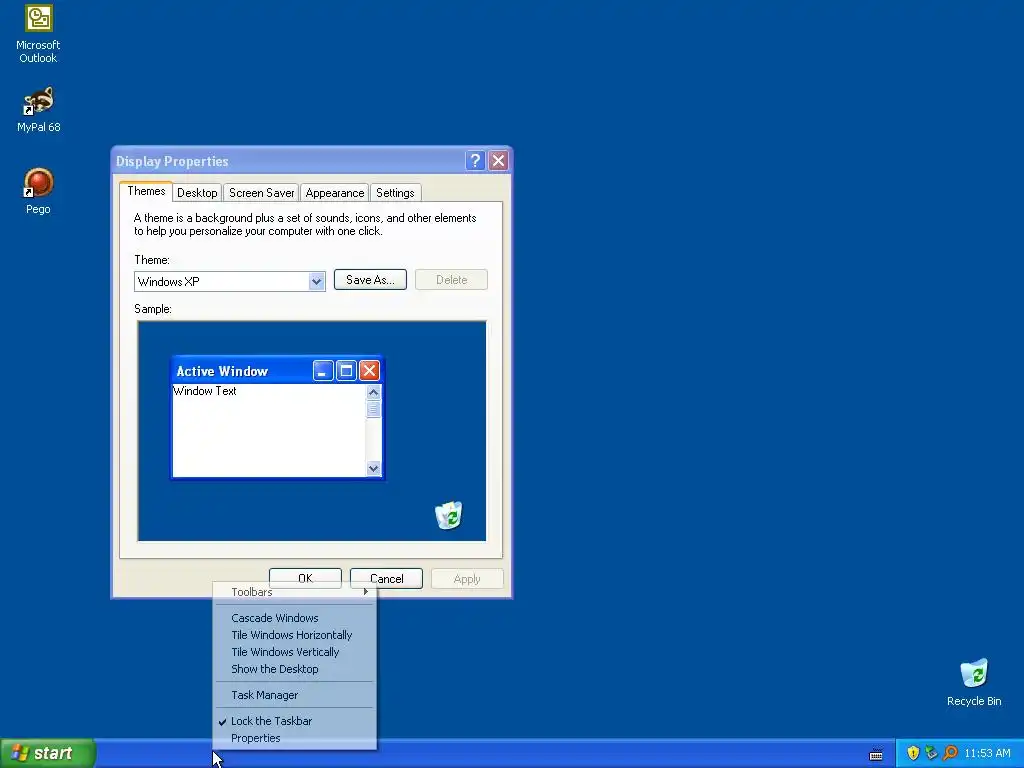Click the Safely Remove Hardware tray icon
This screenshot has width=1024, height=768.
tap(931, 753)
